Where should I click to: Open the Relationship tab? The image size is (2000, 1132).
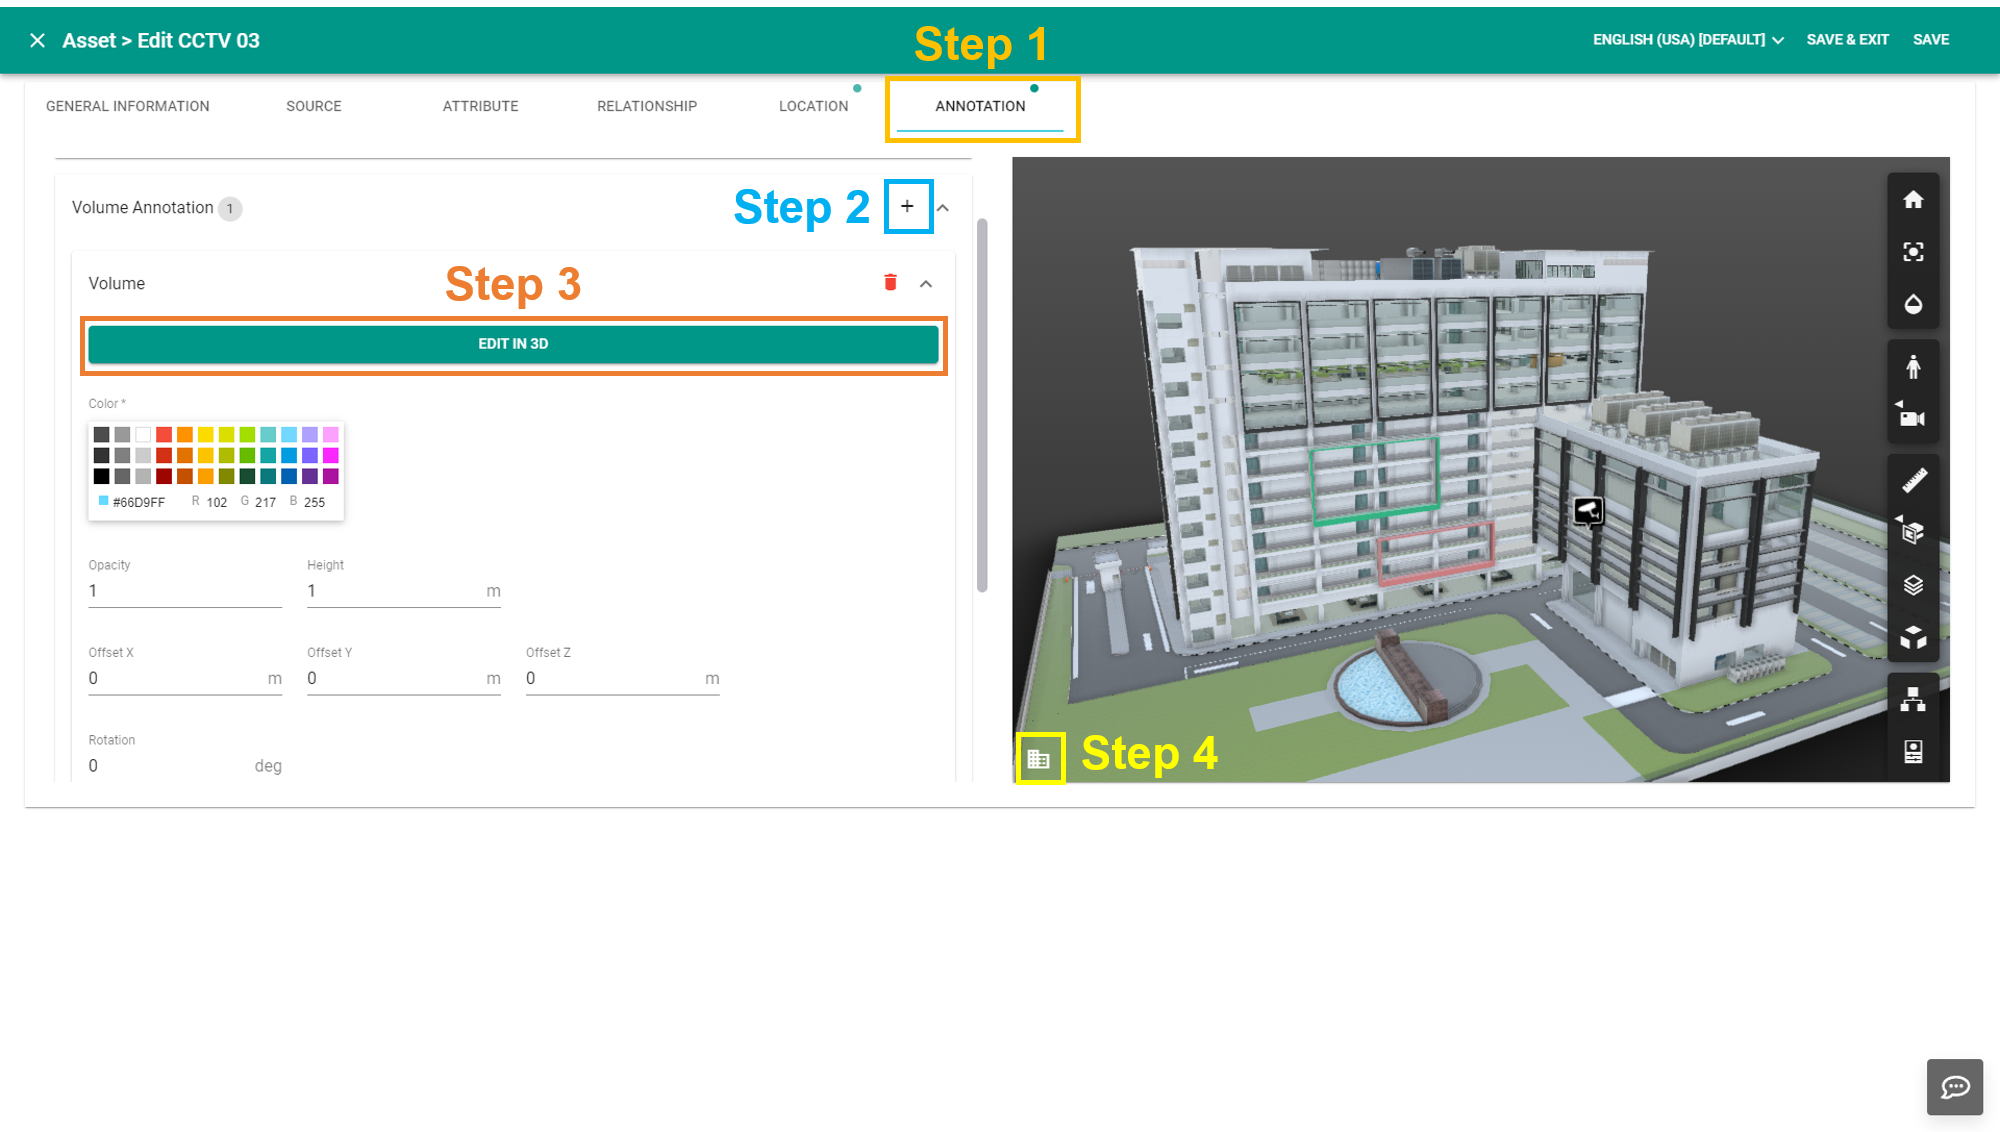point(647,106)
